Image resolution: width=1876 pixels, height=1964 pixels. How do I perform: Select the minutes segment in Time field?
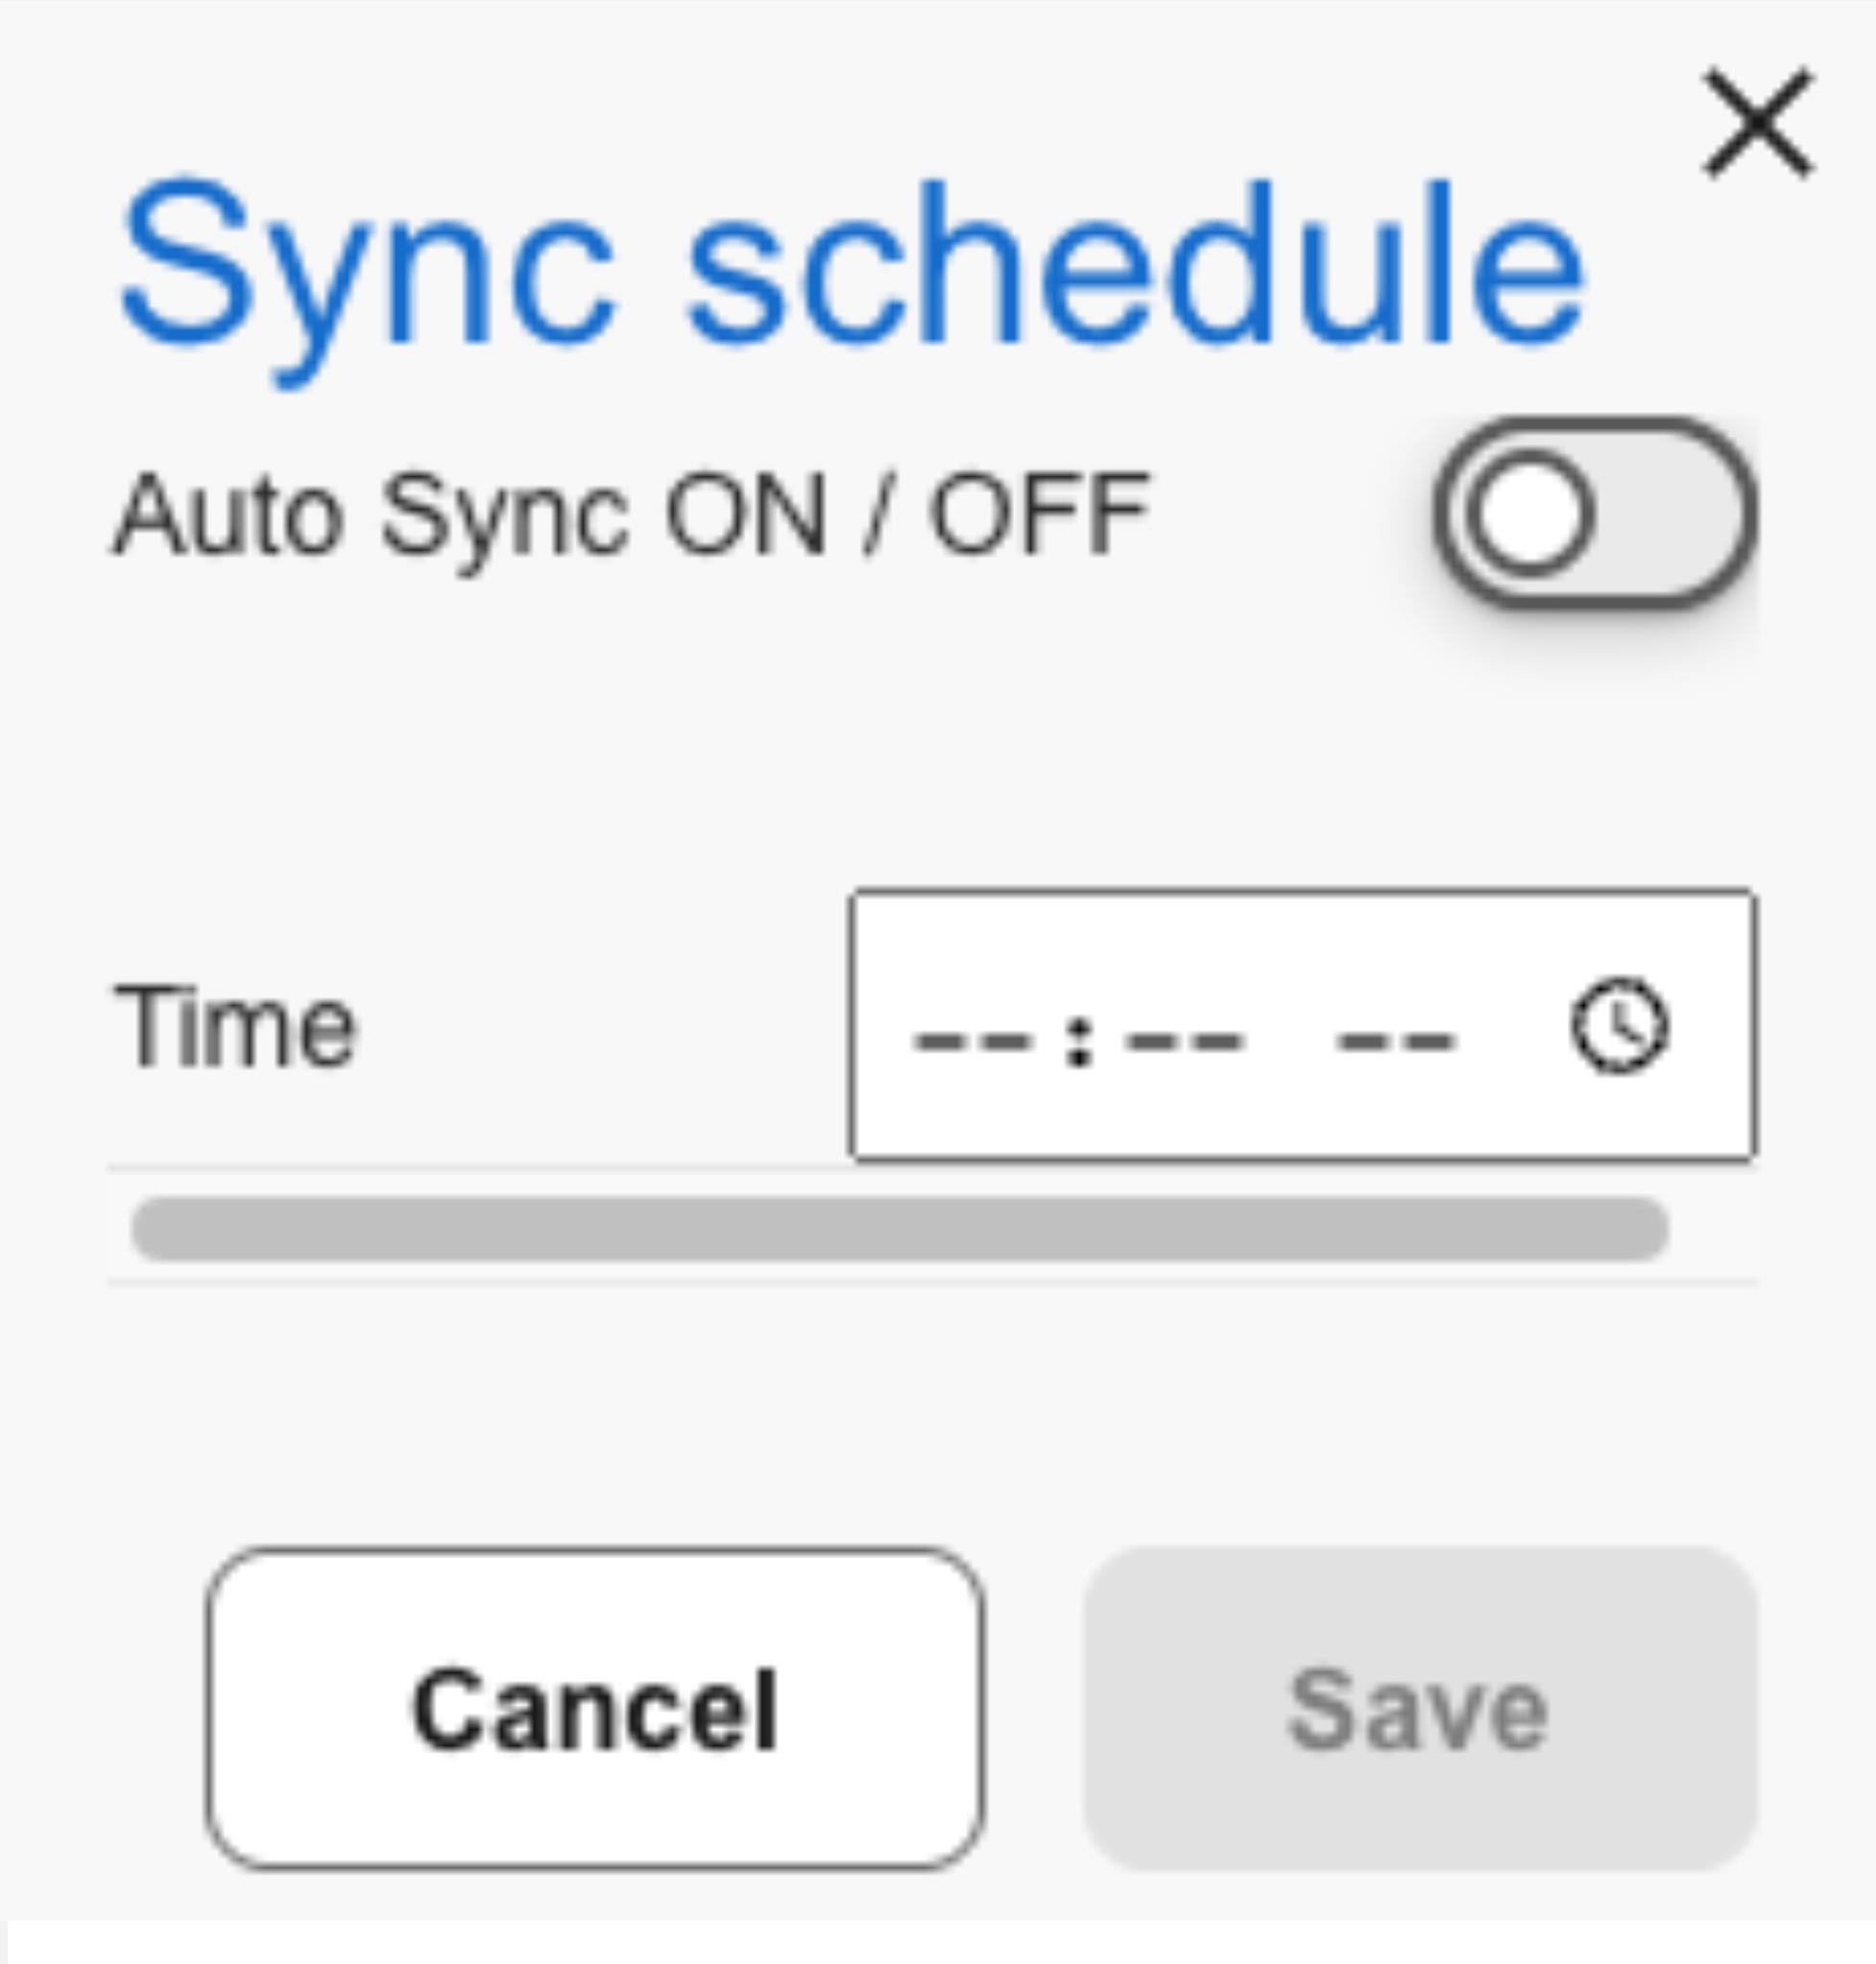[1185, 1041]
